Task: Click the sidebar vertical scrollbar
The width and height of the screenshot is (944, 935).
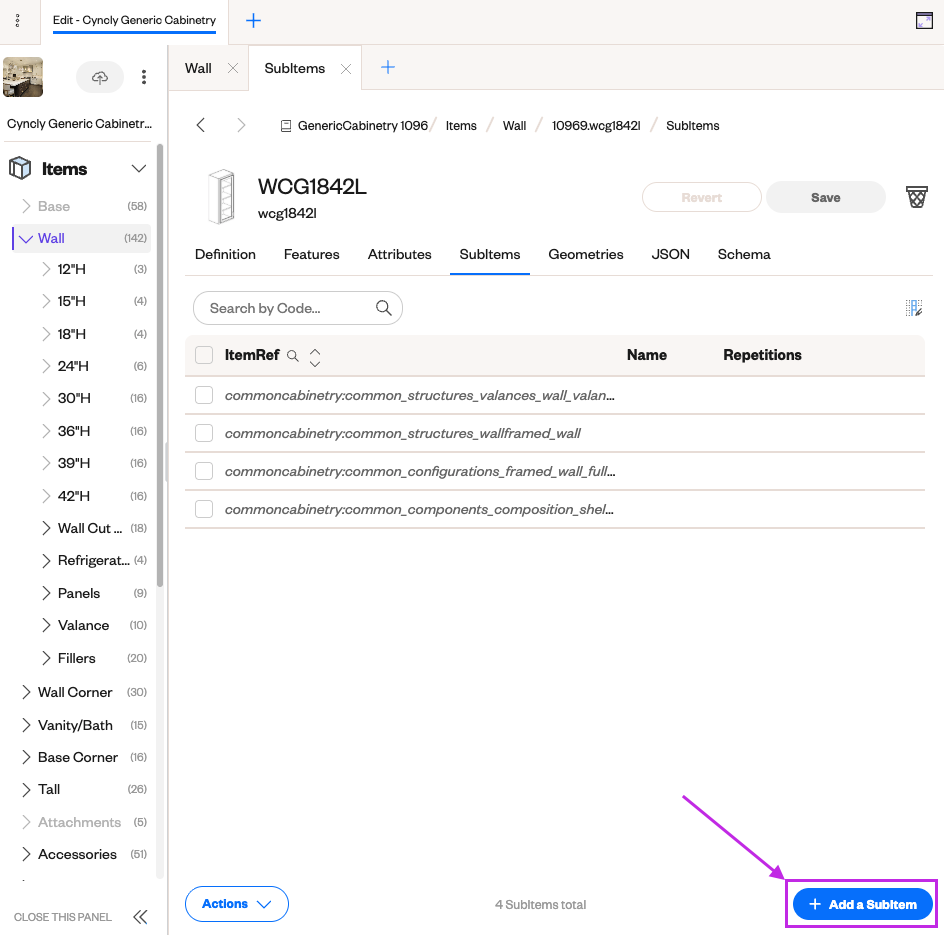Action: [x=160, y=365]
